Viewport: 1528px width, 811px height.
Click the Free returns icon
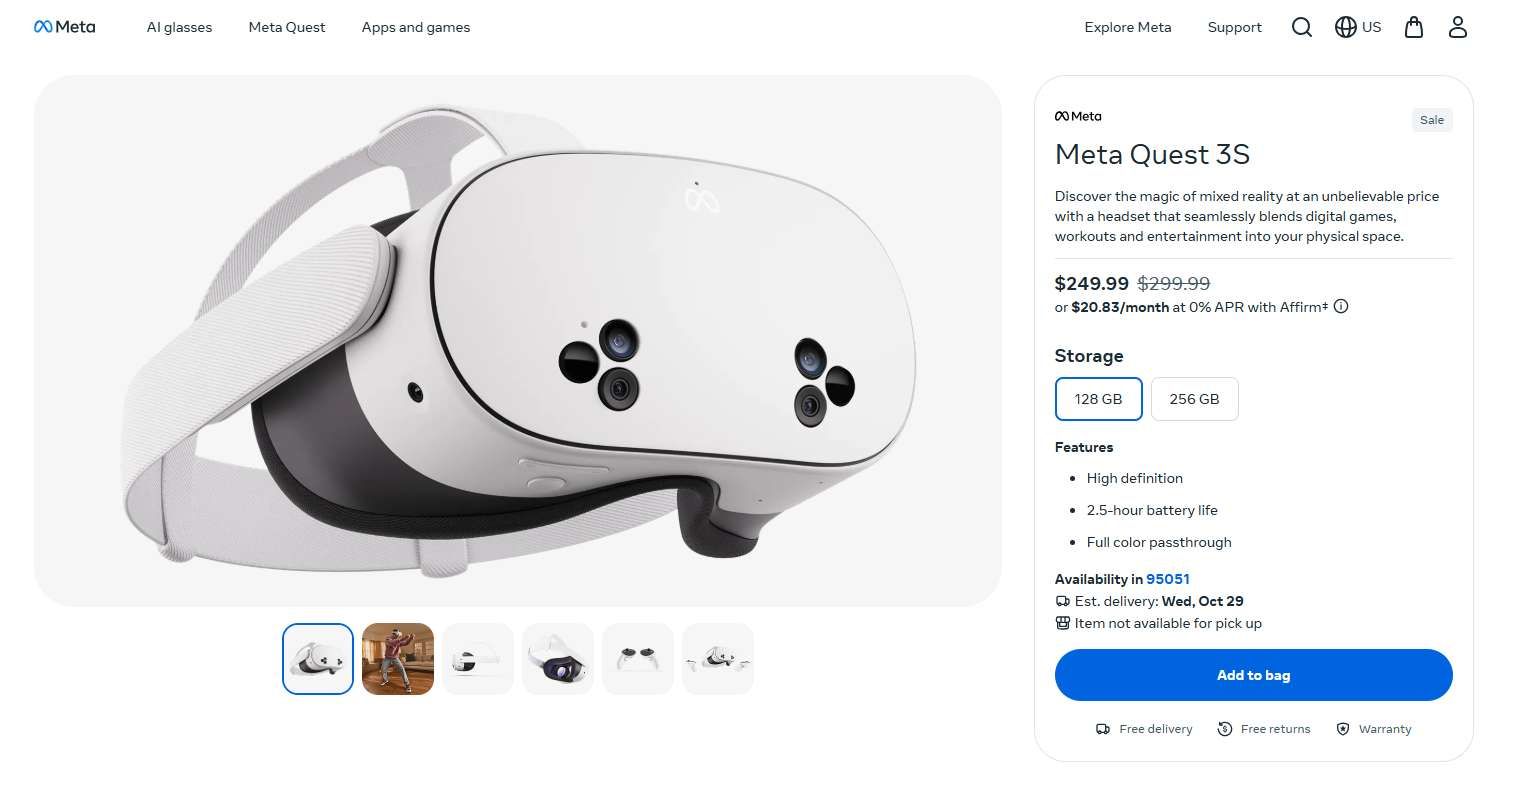pos(1225,729)
